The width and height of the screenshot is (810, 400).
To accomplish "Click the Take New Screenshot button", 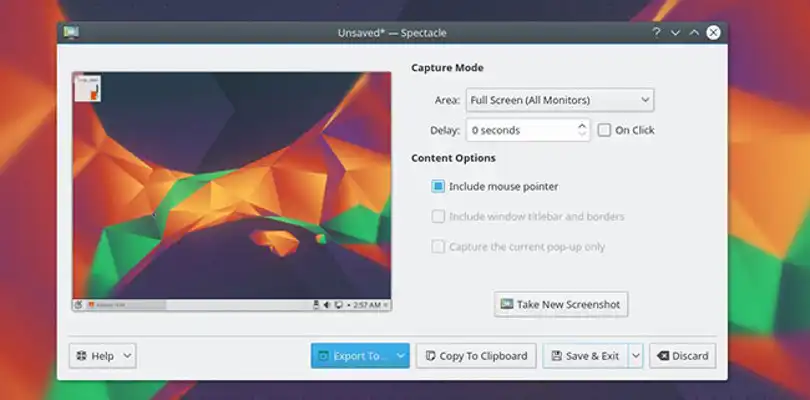I will point(561,304).
